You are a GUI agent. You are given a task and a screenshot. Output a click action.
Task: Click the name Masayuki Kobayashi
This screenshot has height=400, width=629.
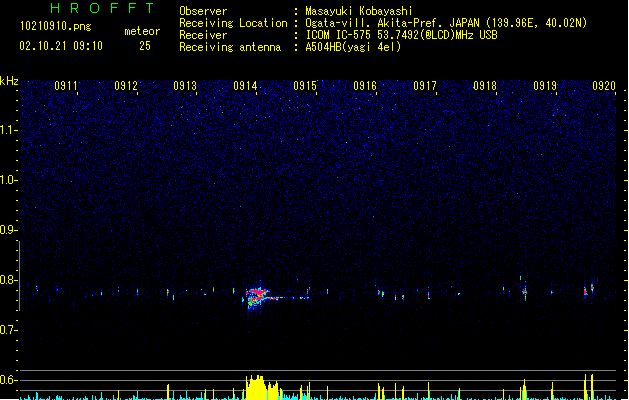point(359,11)
